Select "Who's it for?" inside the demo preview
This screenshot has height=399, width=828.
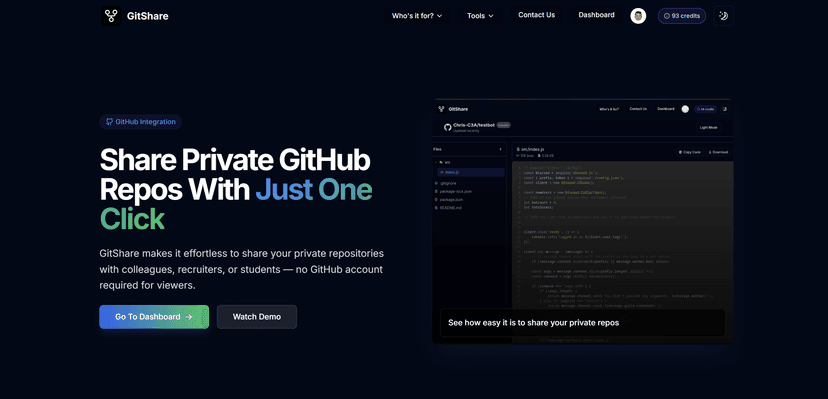[x=609, y=109]
